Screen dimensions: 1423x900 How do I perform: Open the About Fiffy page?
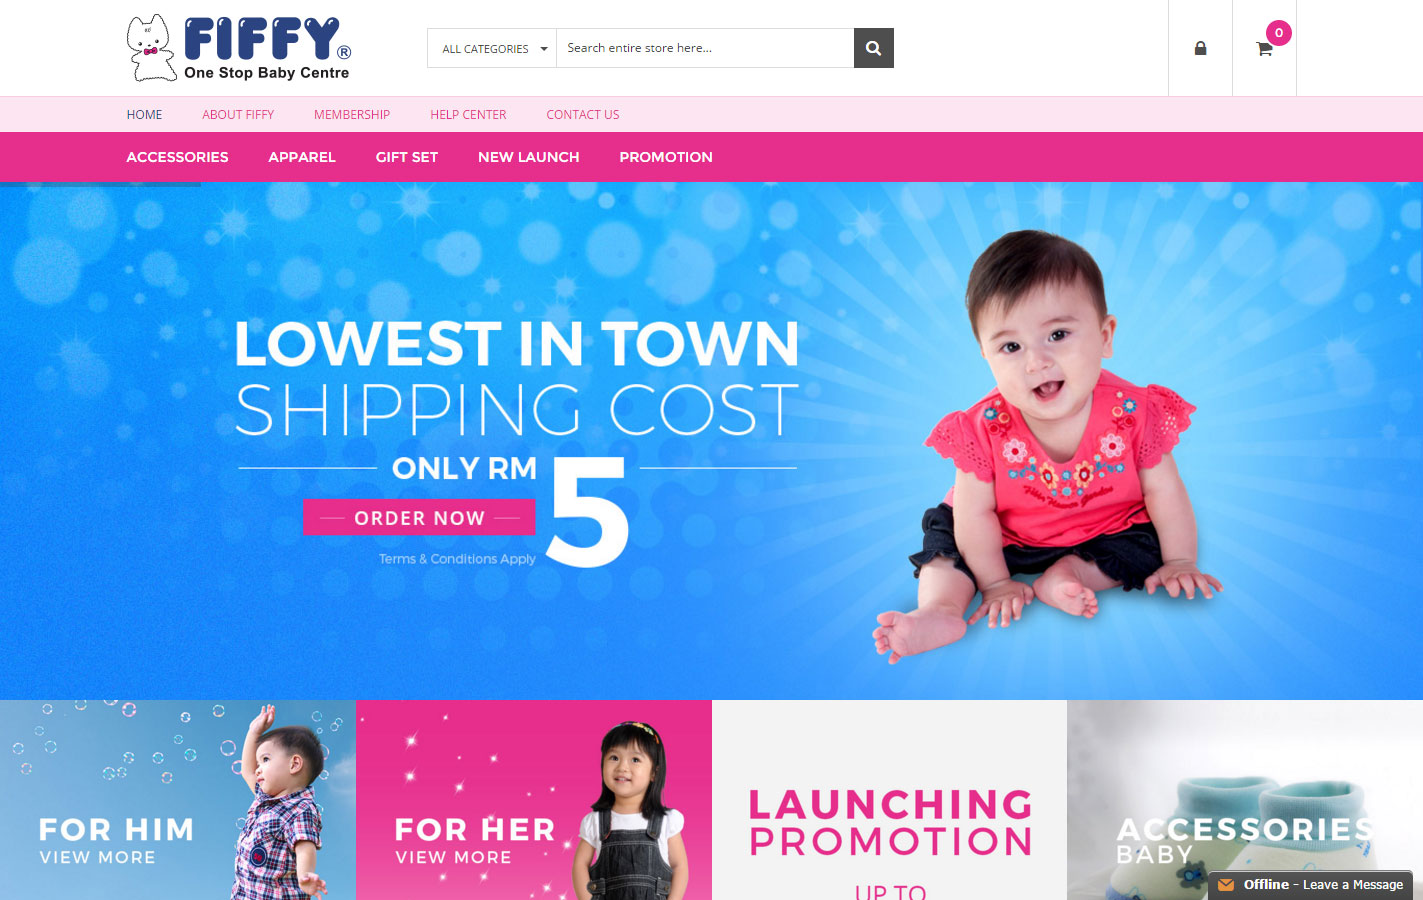tap(238, 115)
